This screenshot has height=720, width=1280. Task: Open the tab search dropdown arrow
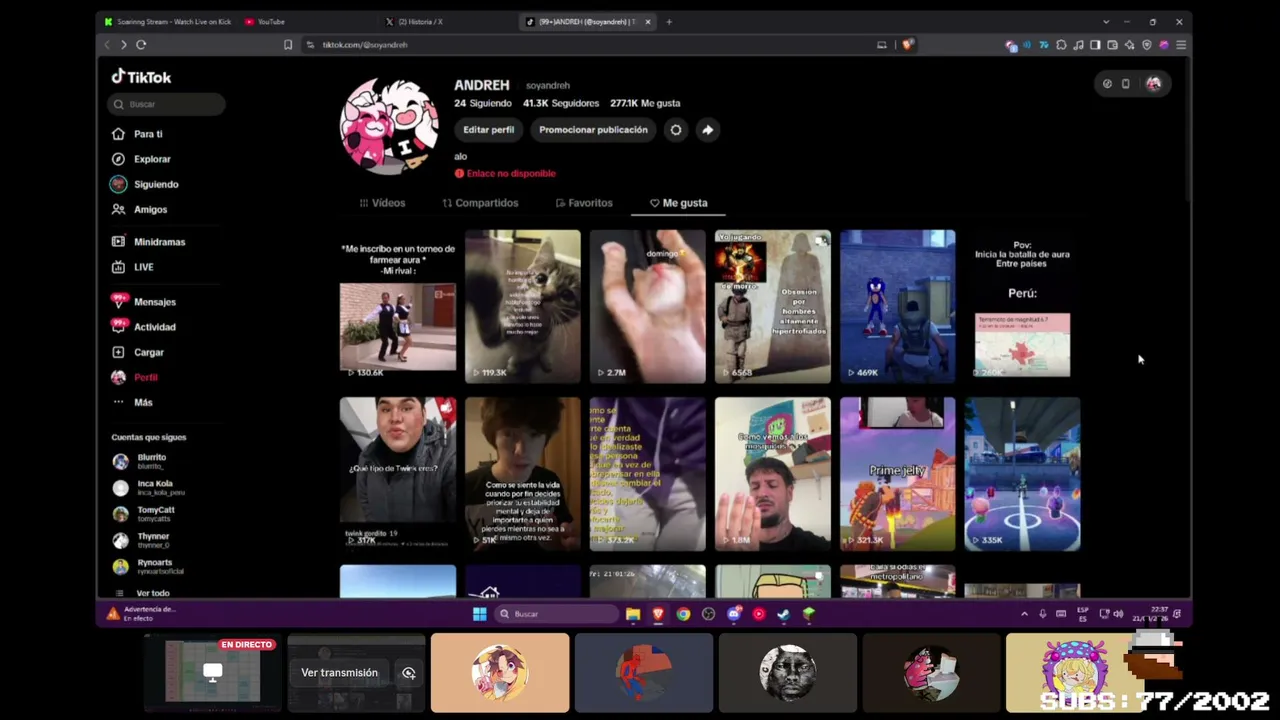click(x=1105, y=22)
